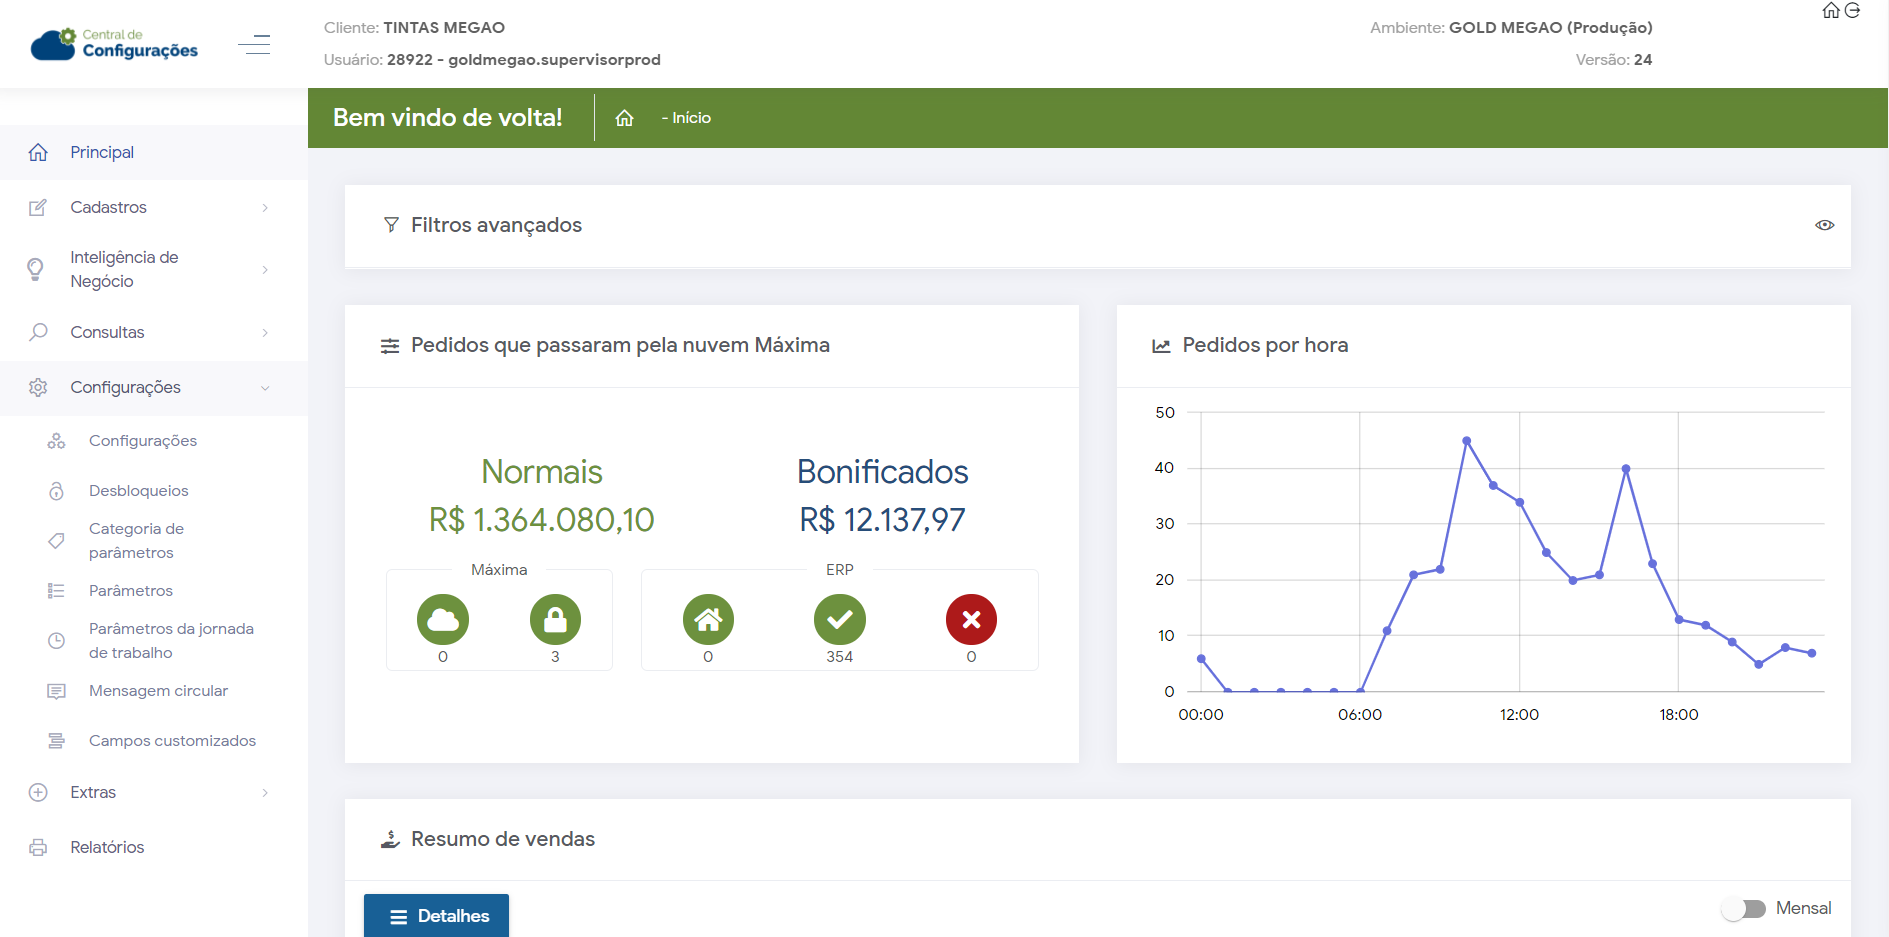Show filters using the eye icon

coord(1824,225)
